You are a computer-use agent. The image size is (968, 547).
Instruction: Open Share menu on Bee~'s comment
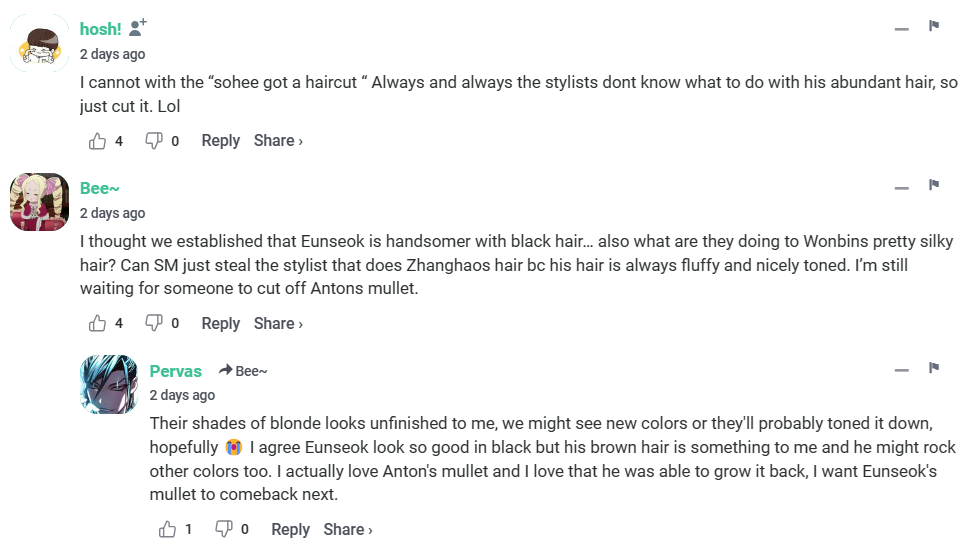coord(277,323)
